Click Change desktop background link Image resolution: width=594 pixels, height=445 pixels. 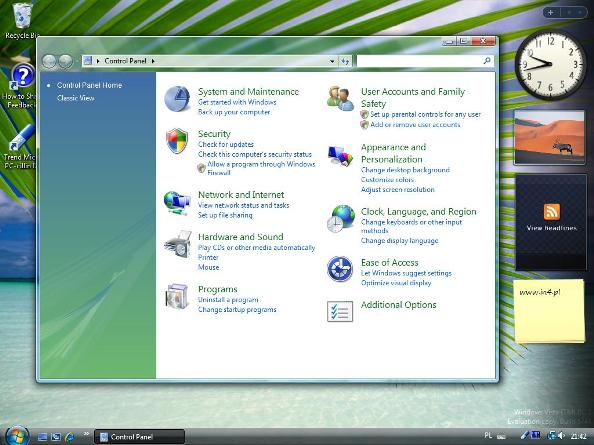pyautogui.click(x=405, y=170)
